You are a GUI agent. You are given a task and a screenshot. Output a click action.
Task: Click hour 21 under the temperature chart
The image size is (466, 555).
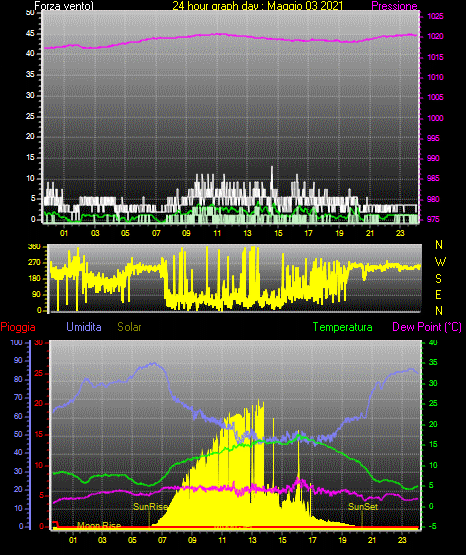pyautogui.click(x=372, y=540)
